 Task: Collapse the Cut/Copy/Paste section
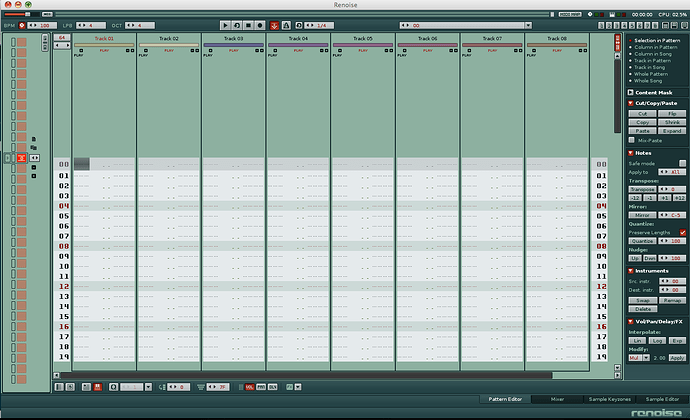(x=631, y=103)
